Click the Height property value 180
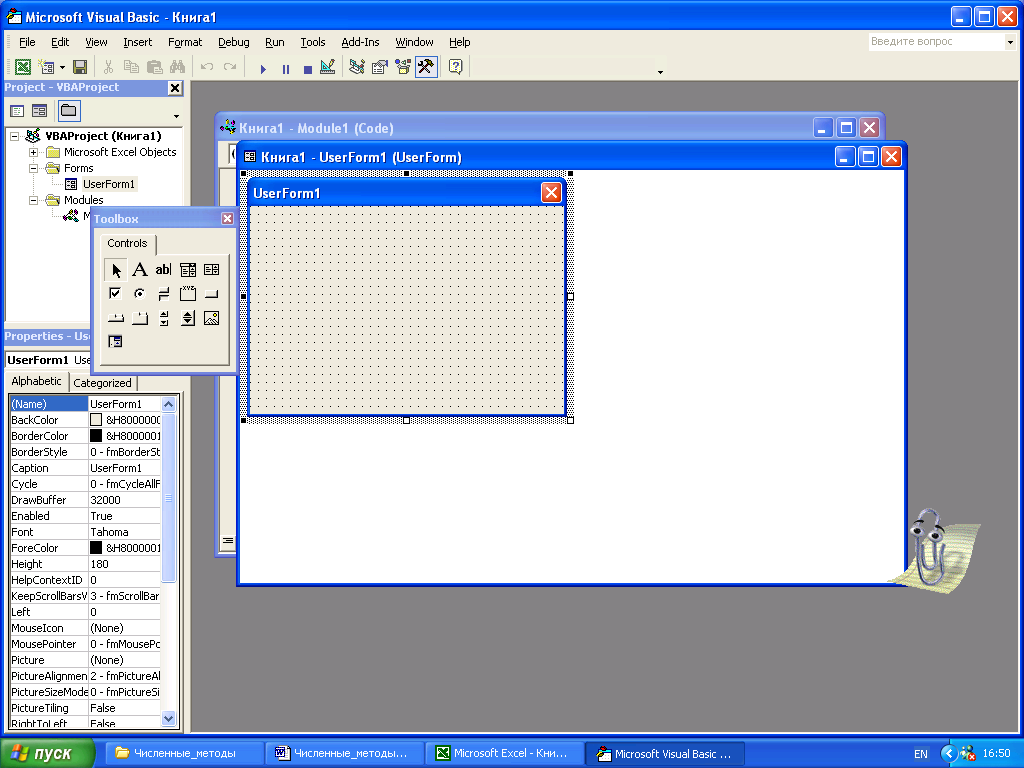The width and height of the screenshot is (1024, 768). [124, 564]
